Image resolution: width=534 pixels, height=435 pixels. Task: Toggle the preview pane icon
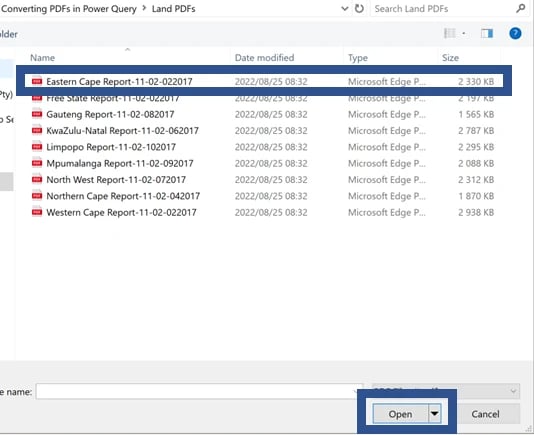pos(487,33)
